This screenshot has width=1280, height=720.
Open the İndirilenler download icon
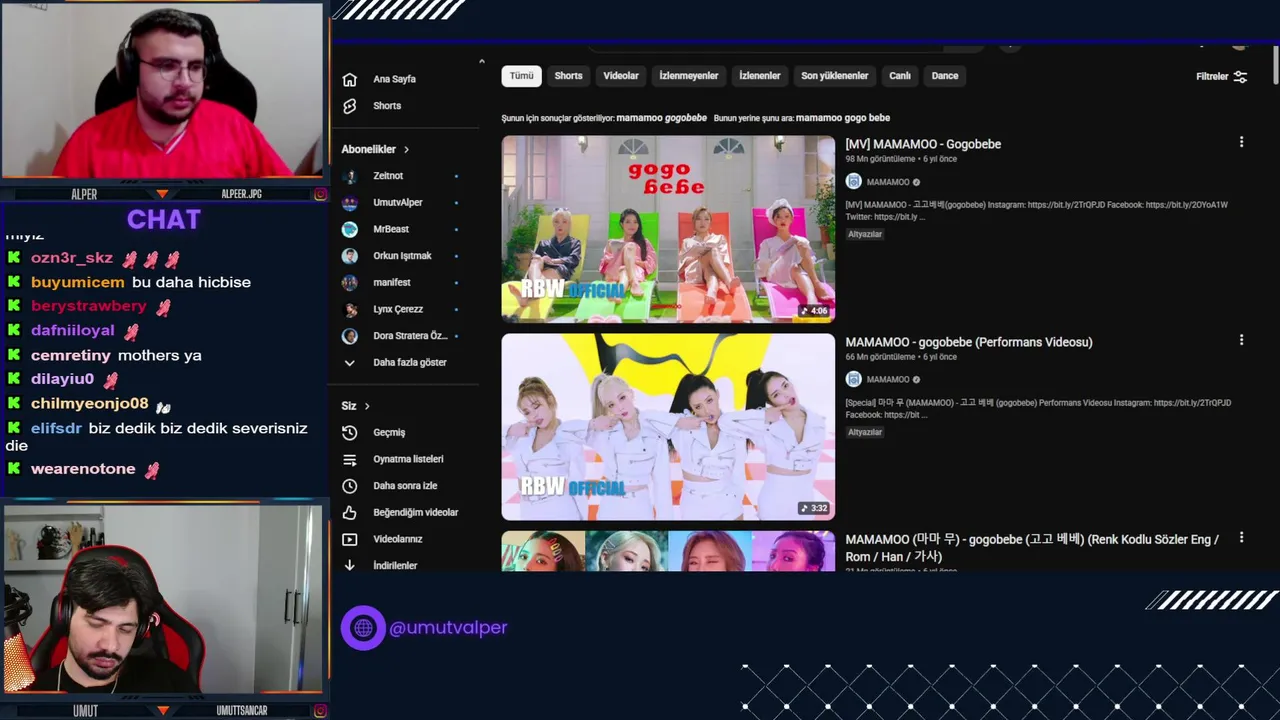pos(349,565)
